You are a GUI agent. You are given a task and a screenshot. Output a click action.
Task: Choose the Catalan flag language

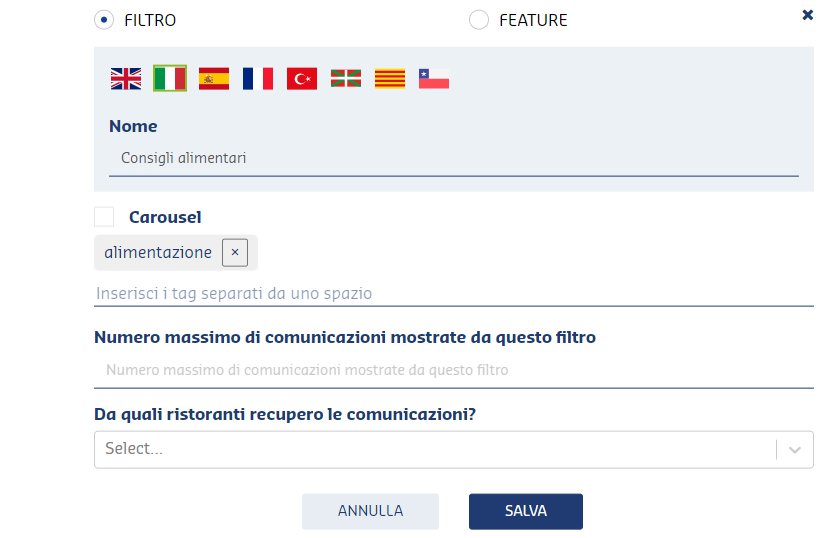pos(390,79)
